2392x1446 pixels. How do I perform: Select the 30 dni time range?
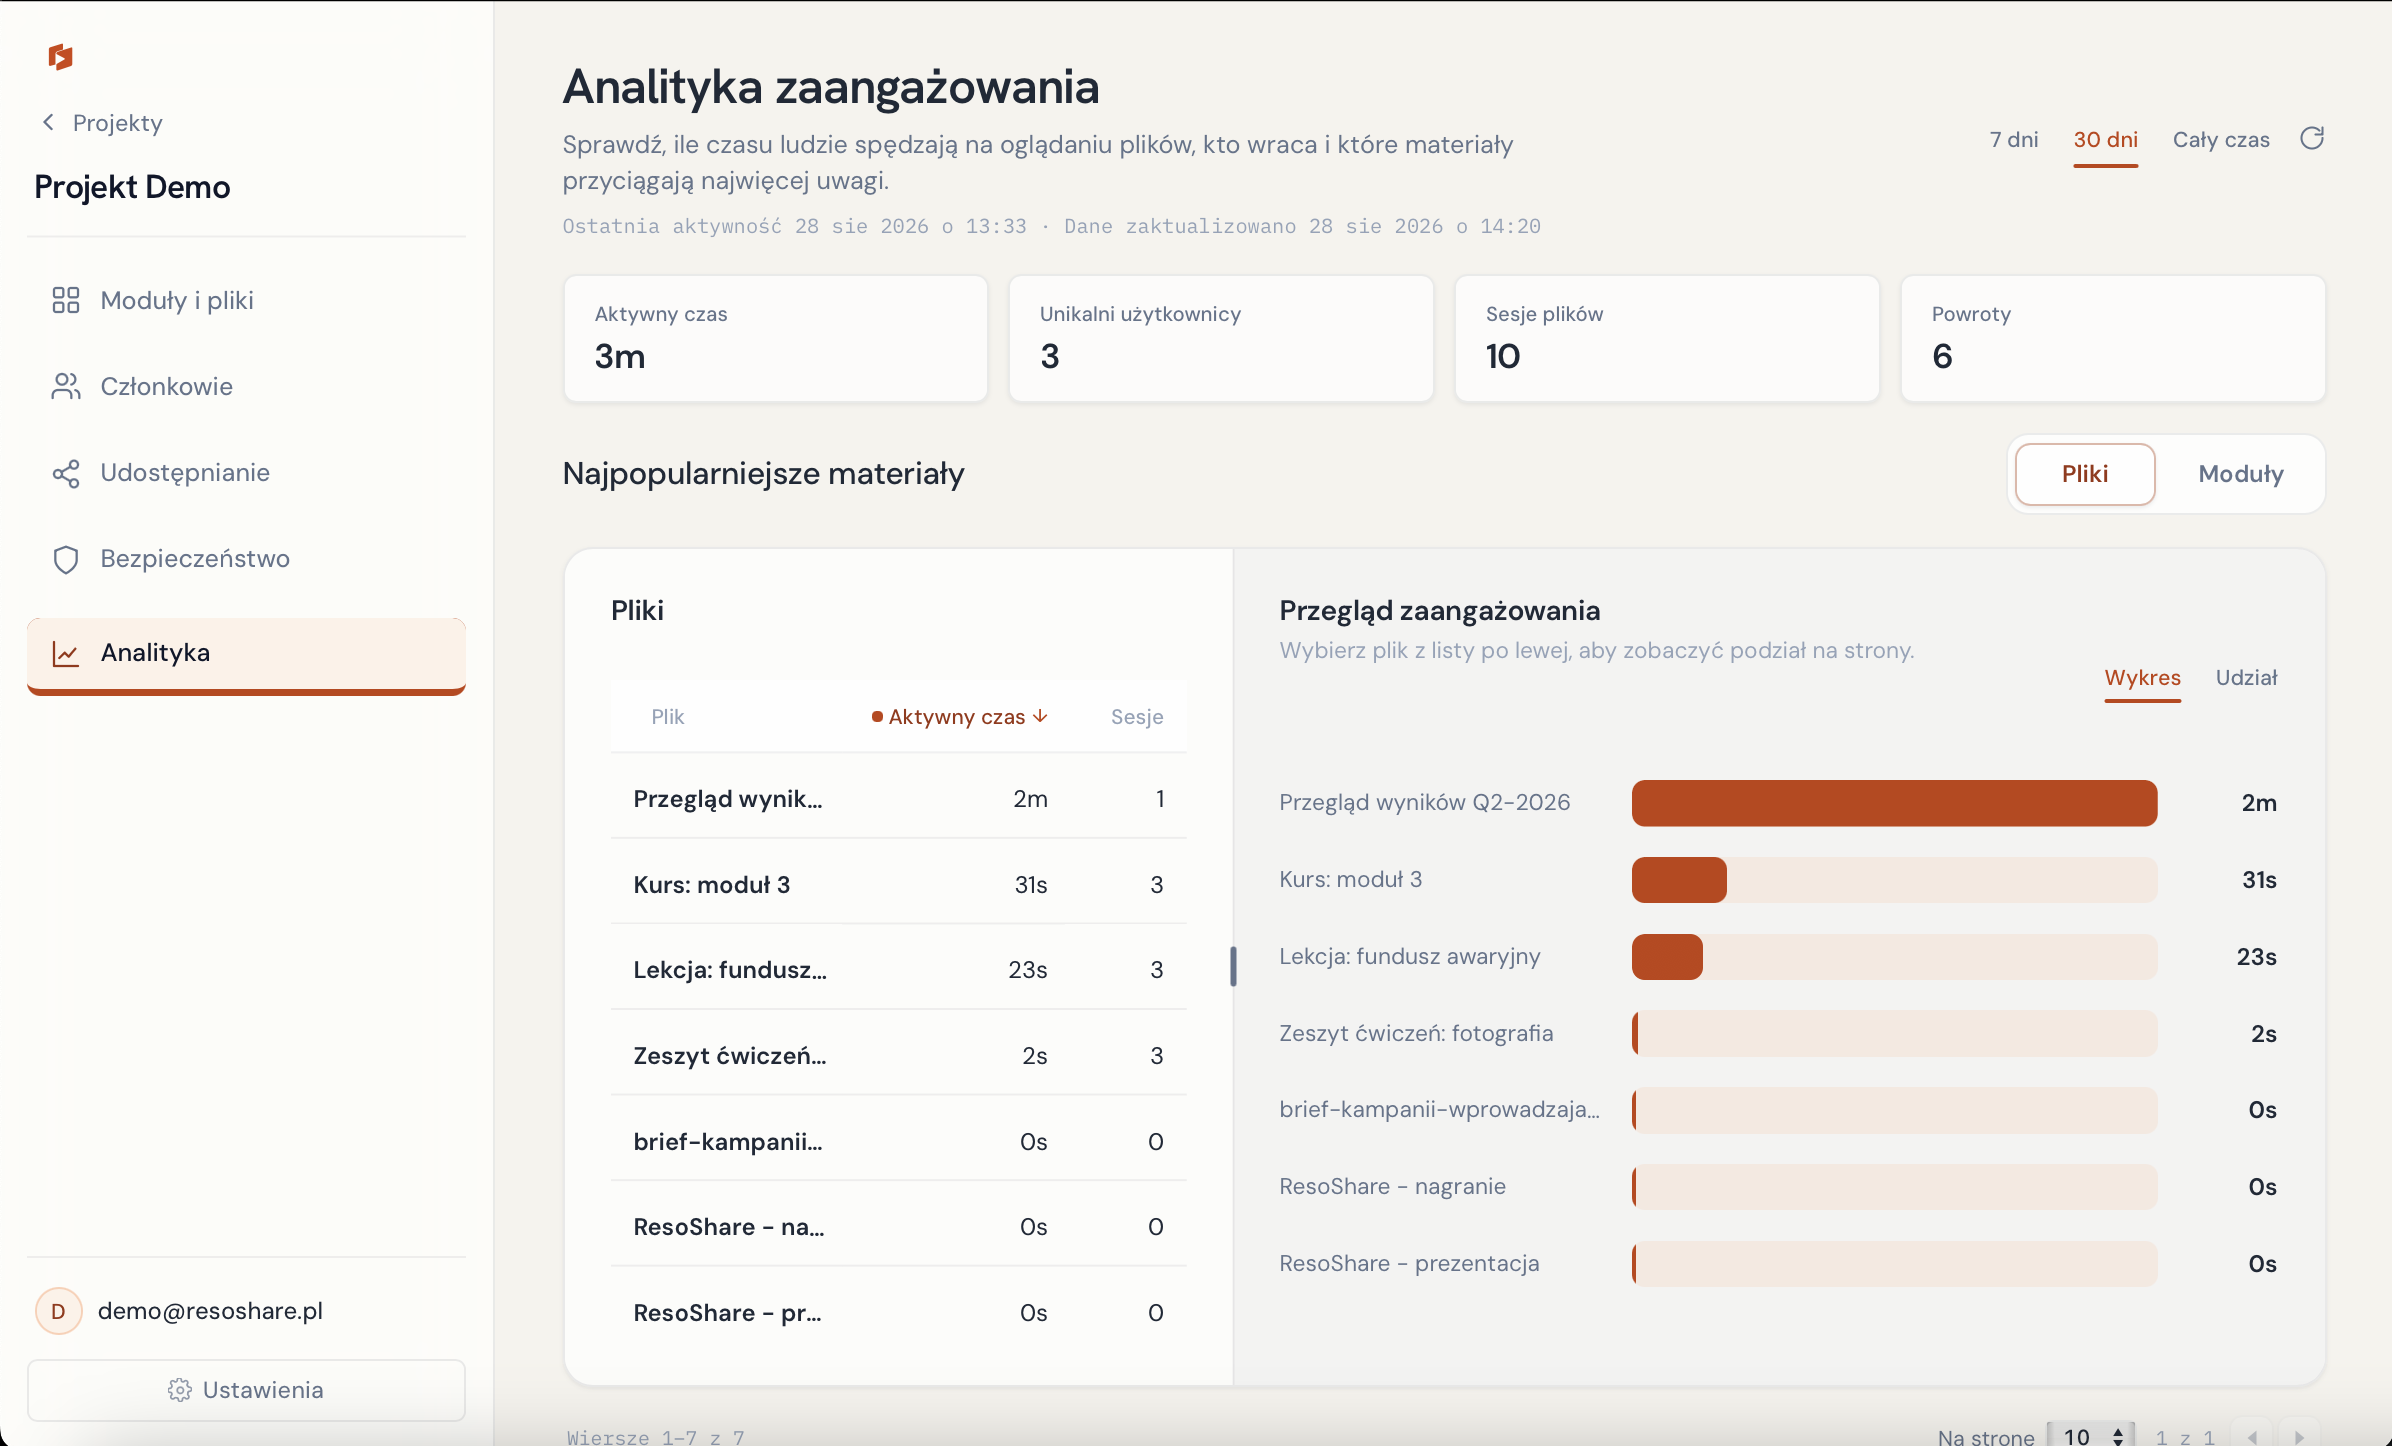(2106, 140)
